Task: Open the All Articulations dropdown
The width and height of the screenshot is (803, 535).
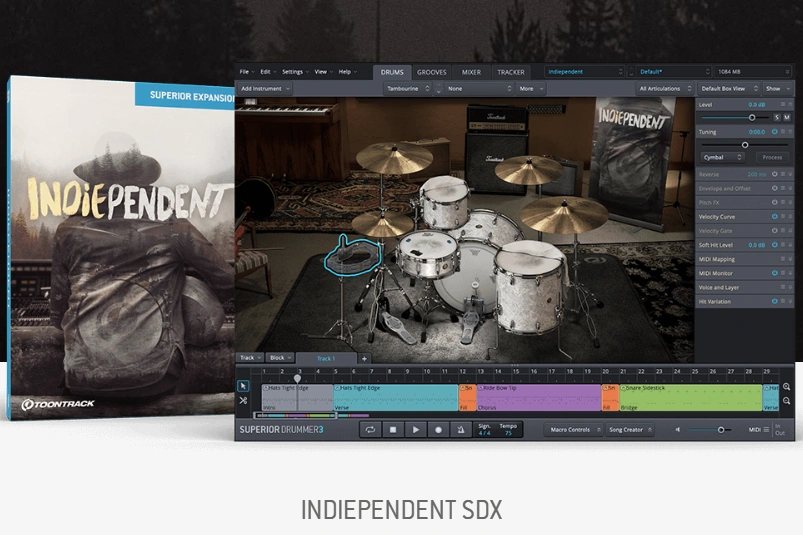Action: click(x=665, y=89)
